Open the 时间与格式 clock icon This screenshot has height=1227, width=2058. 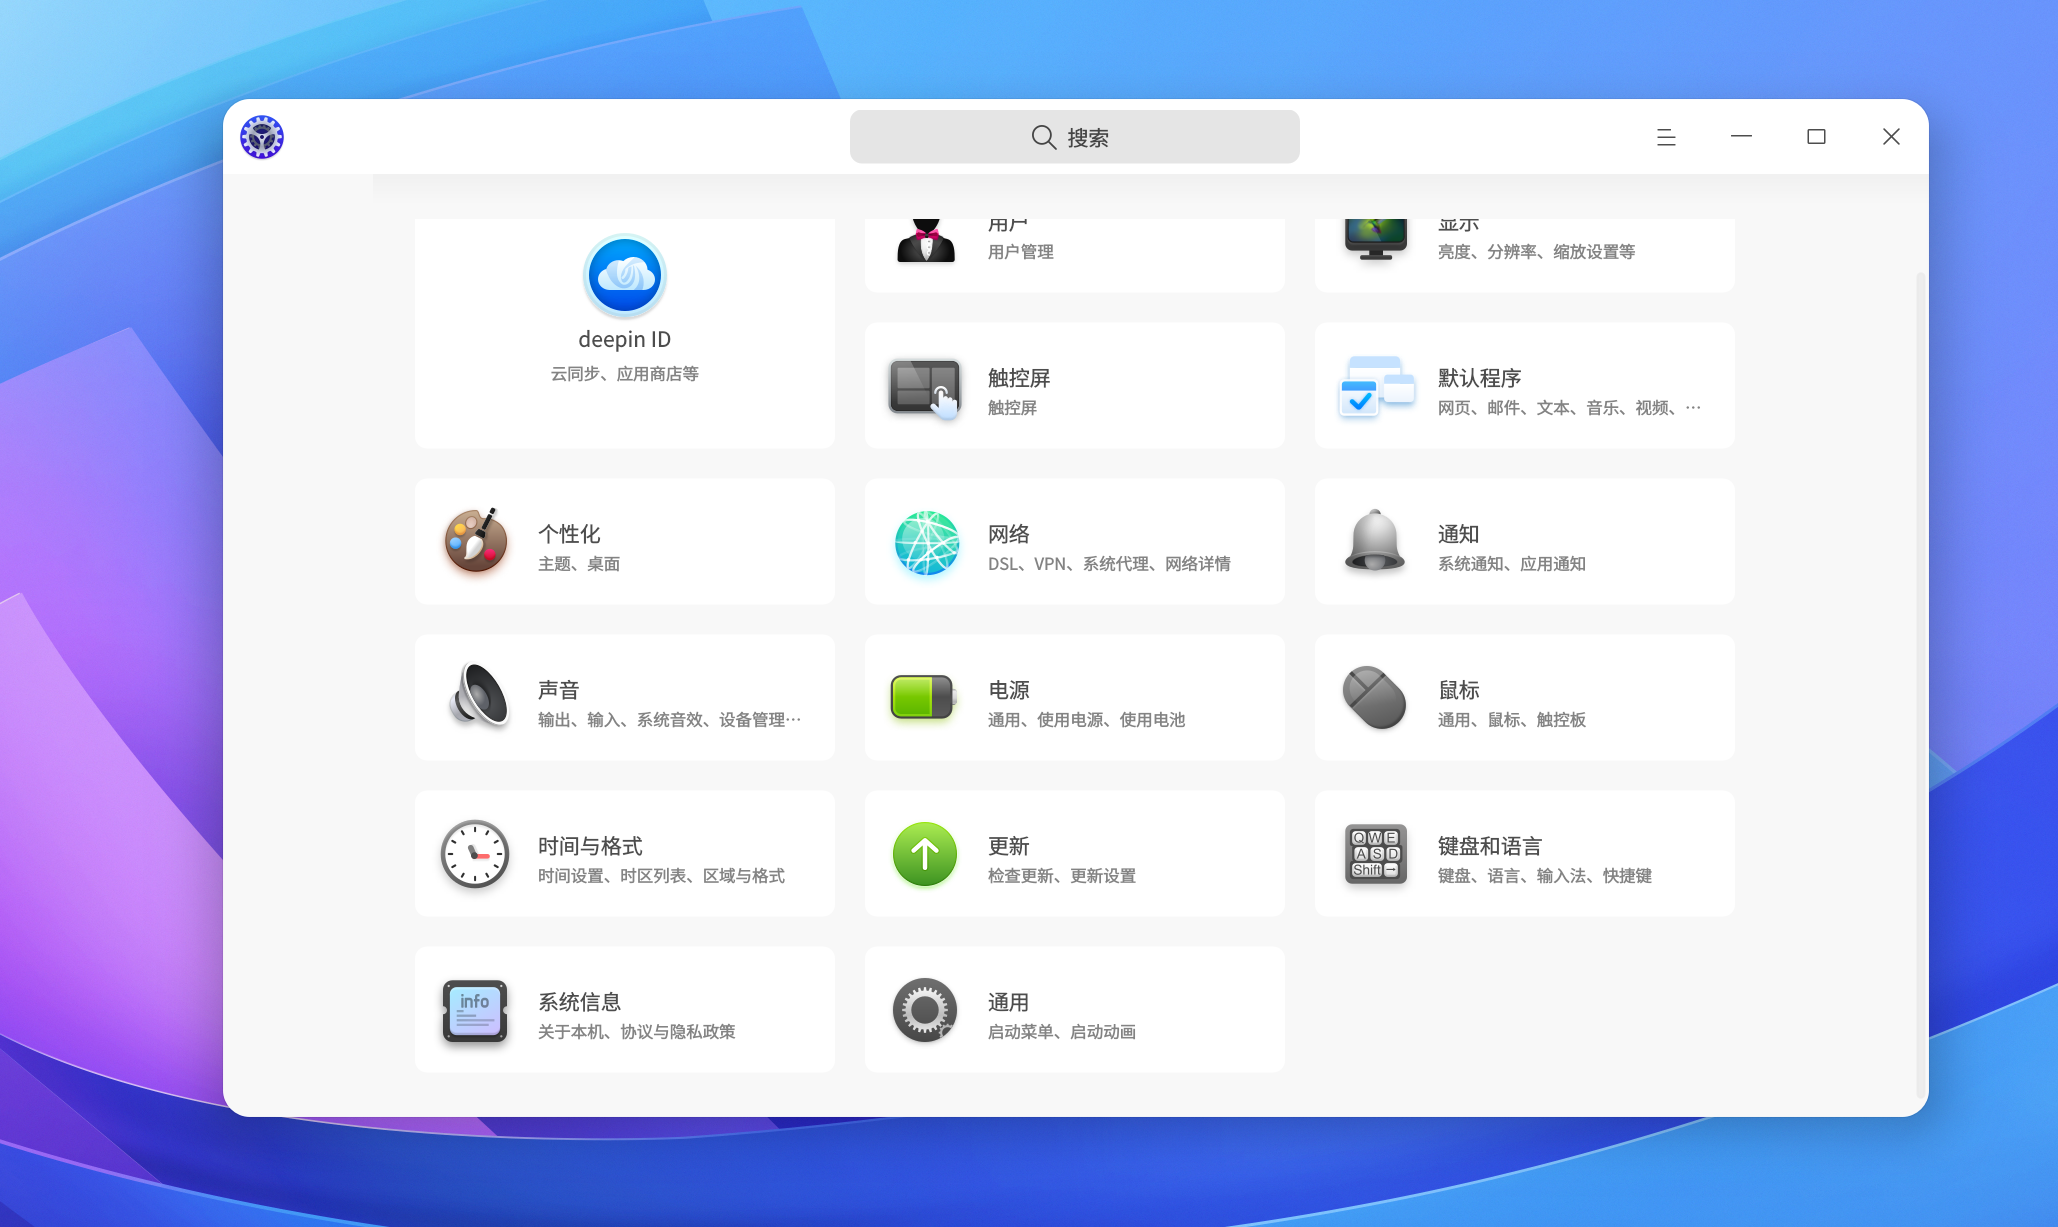(x=475, y=854)
